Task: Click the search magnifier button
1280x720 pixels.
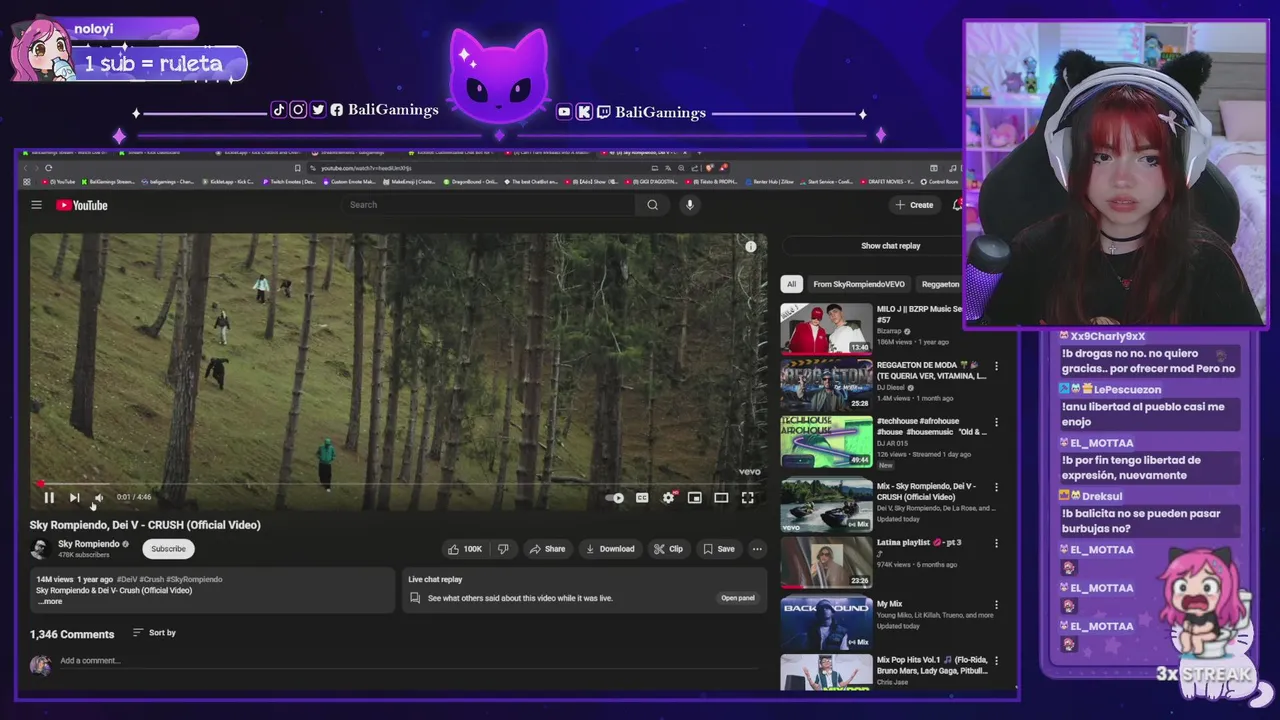Action: (x=652, y=205)
